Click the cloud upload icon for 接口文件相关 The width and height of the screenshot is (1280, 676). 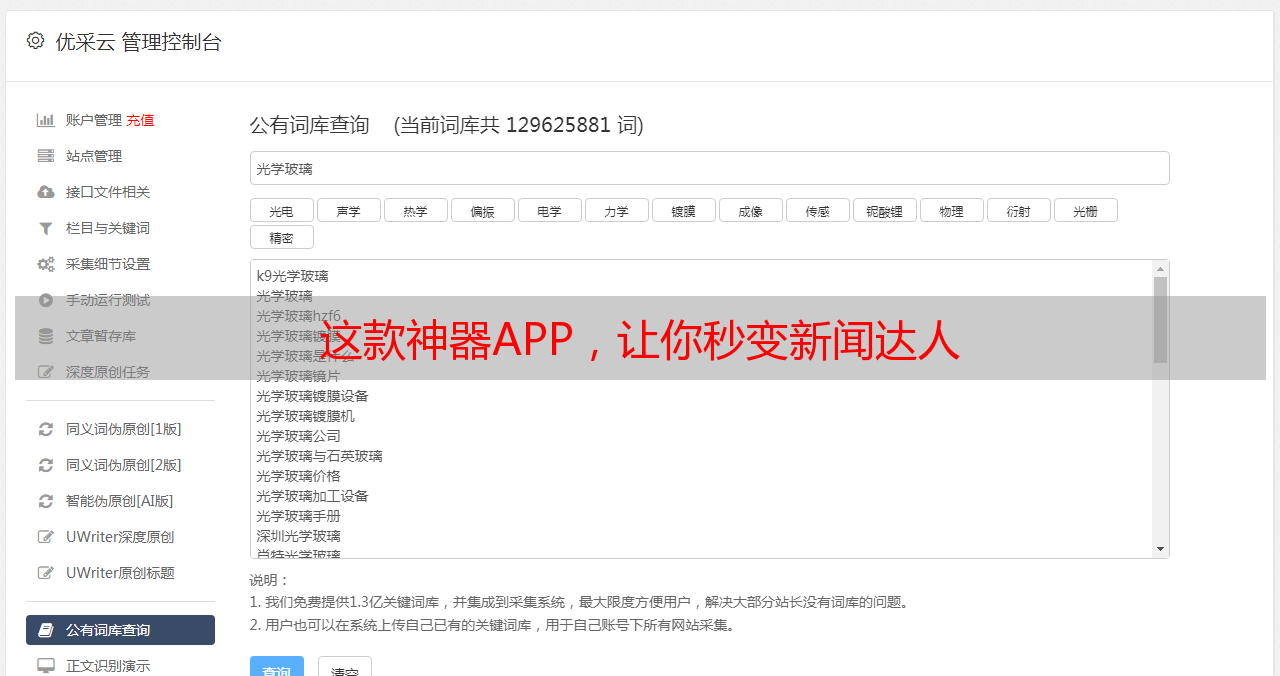pyautogui.click(x=46, y=192)
